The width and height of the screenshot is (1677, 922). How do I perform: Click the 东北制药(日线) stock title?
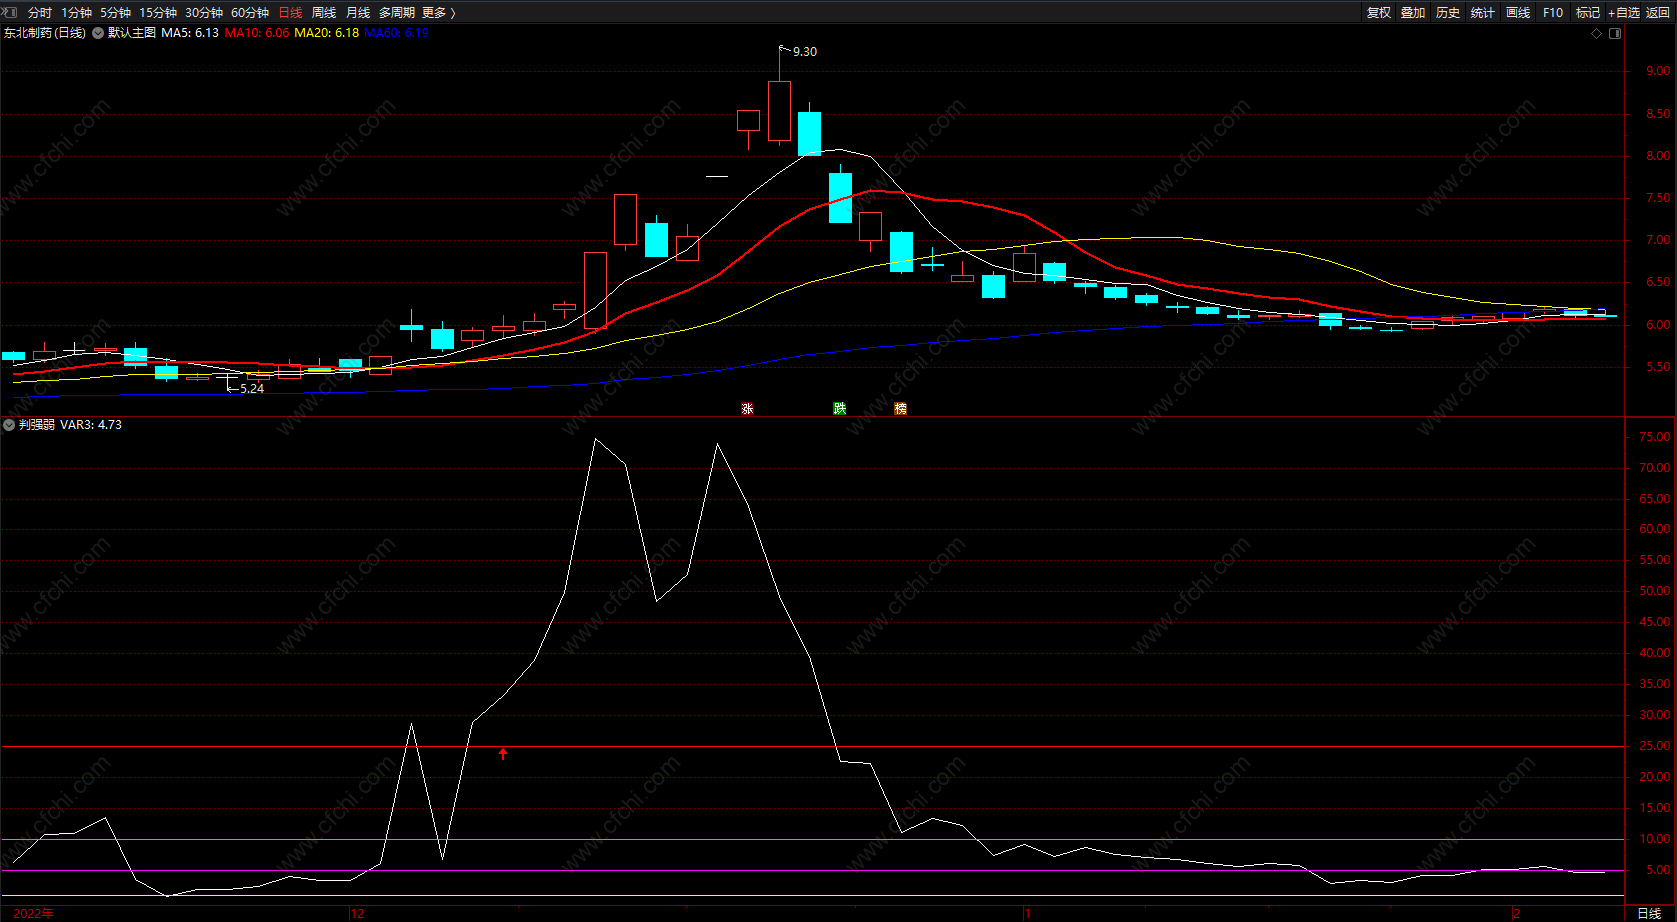45,33
